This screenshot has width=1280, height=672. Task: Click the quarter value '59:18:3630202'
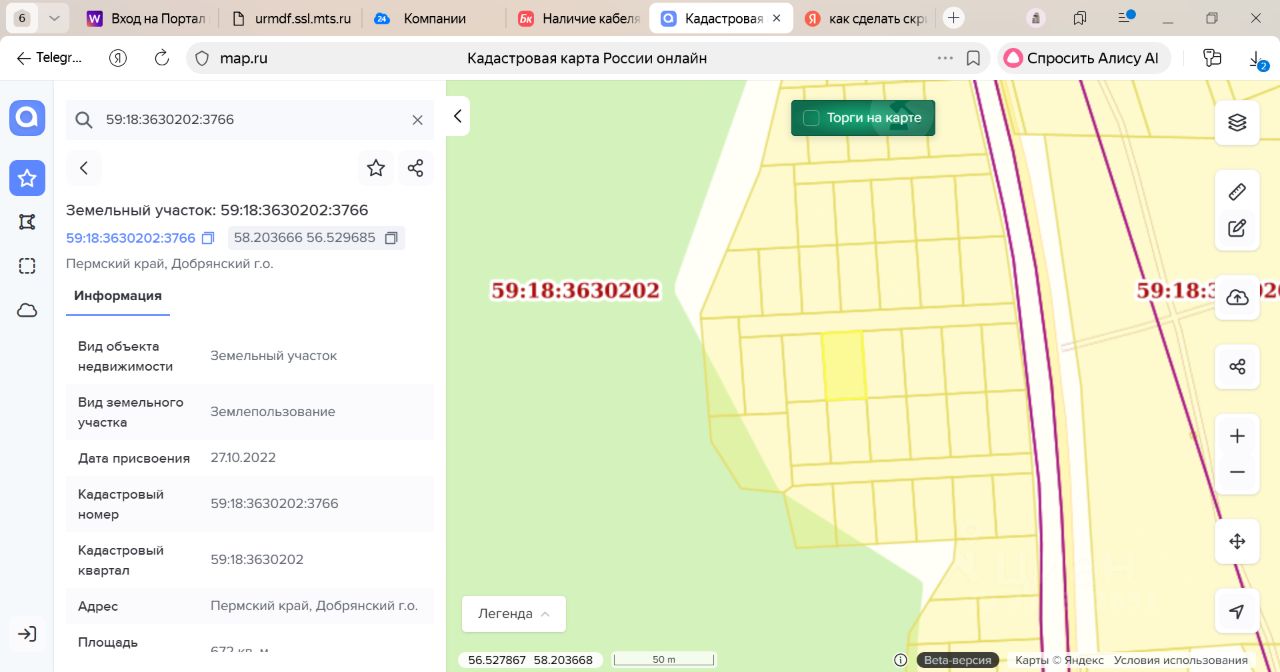257,560
